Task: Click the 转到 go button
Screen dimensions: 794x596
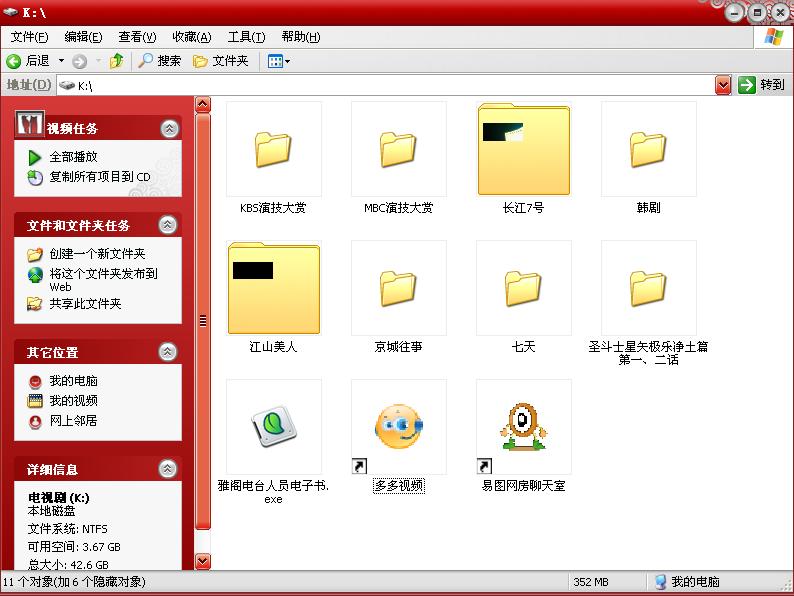Action: click(761, 85)
